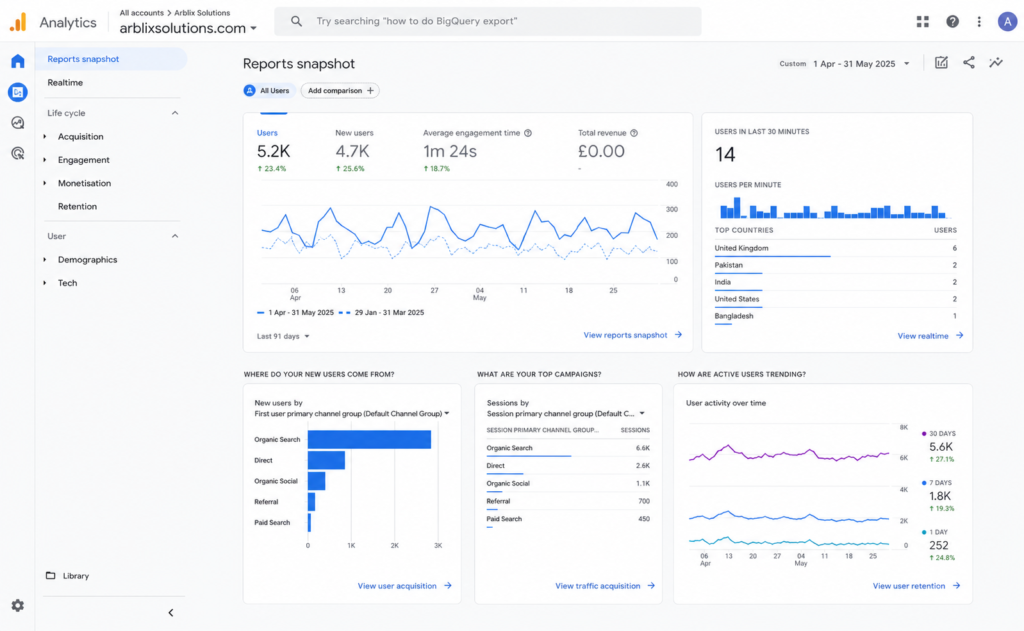Open the Insights sparkline icon

point(996,63)
